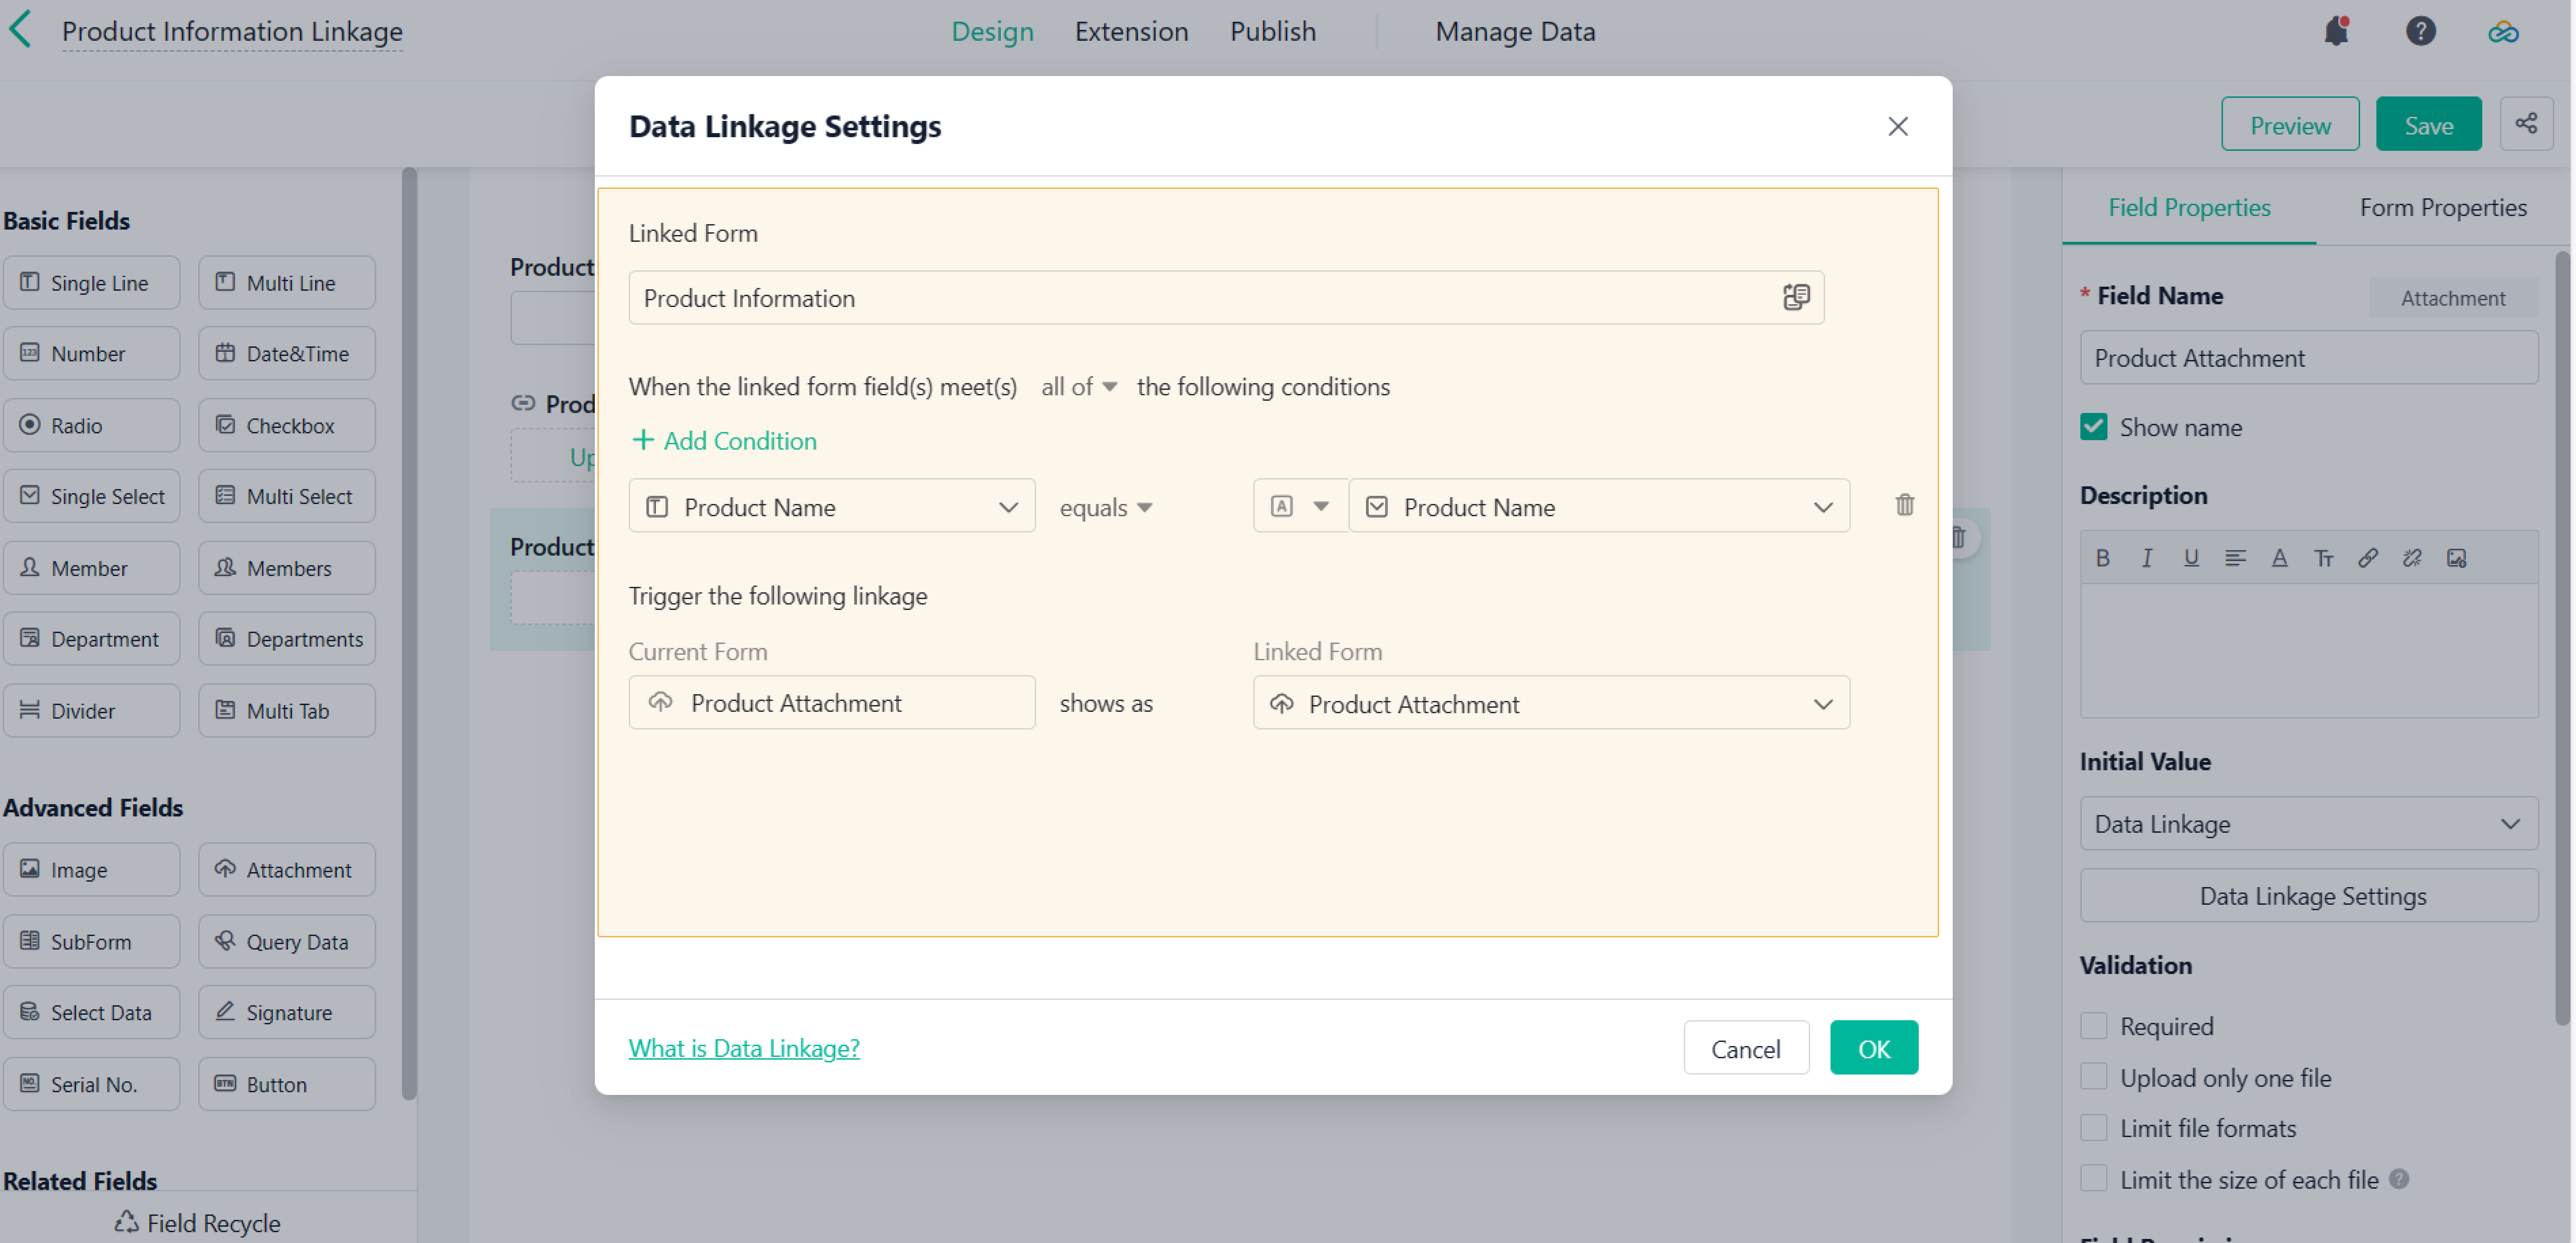Image resolution: width=2576 pixels, height=1243 pixels.
Task: Open What is Data Linkage? link
Action: click(744, 1048)
